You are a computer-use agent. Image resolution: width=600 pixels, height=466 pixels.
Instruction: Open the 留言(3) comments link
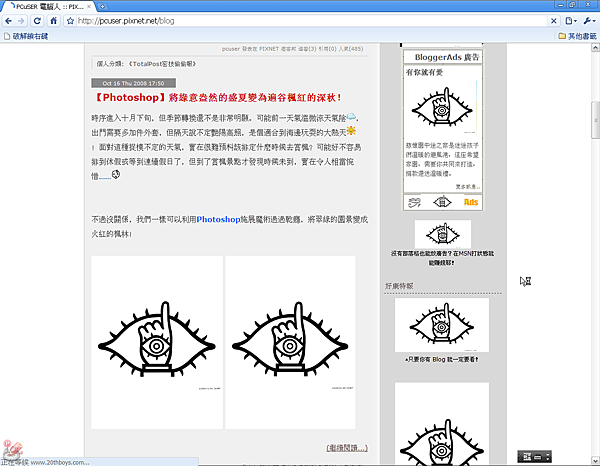tap(307, 49)
